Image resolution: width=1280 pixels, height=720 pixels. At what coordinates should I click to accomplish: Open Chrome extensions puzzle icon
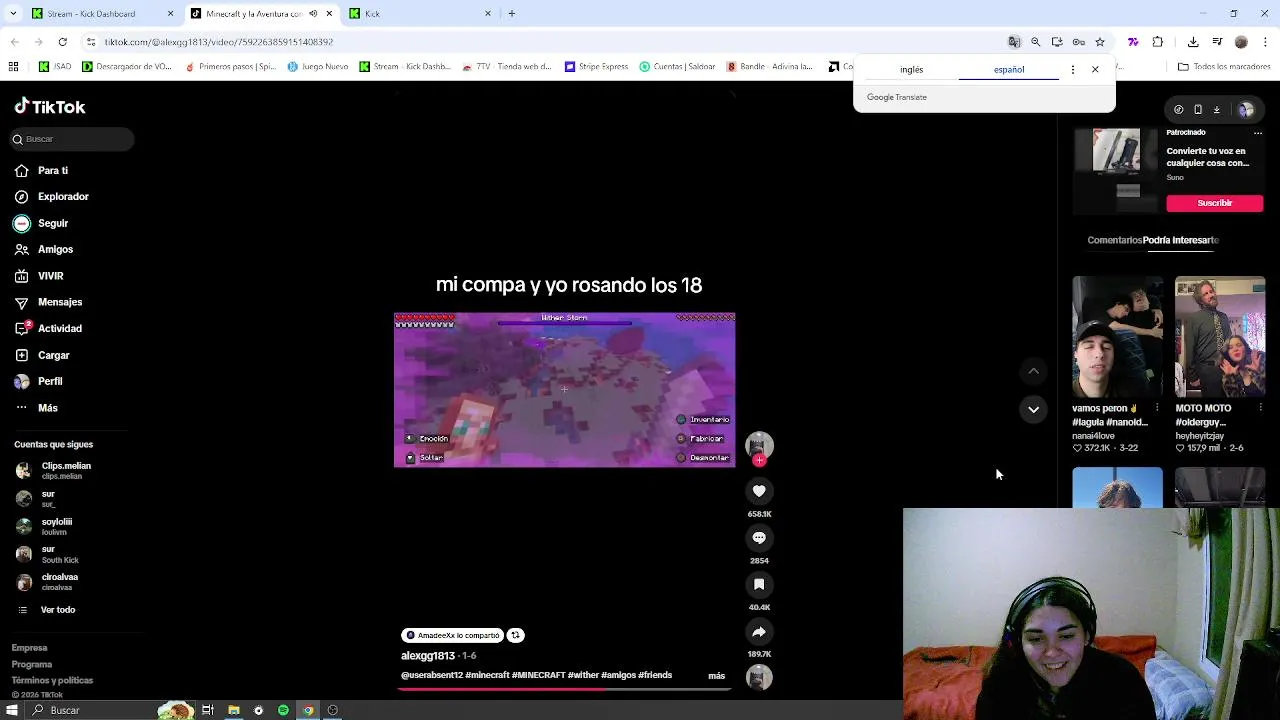(1158, 42)
